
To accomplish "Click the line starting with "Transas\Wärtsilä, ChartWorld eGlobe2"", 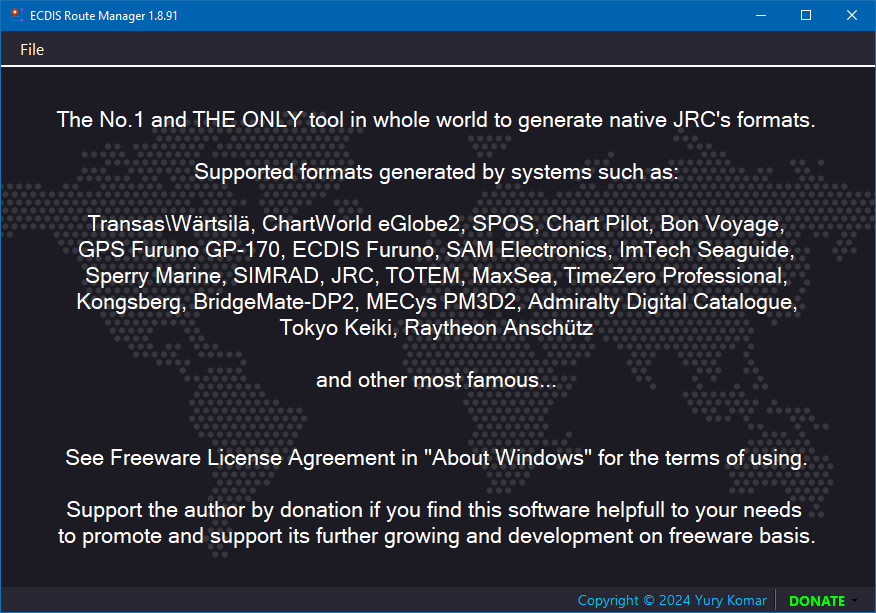I will 436,224.
